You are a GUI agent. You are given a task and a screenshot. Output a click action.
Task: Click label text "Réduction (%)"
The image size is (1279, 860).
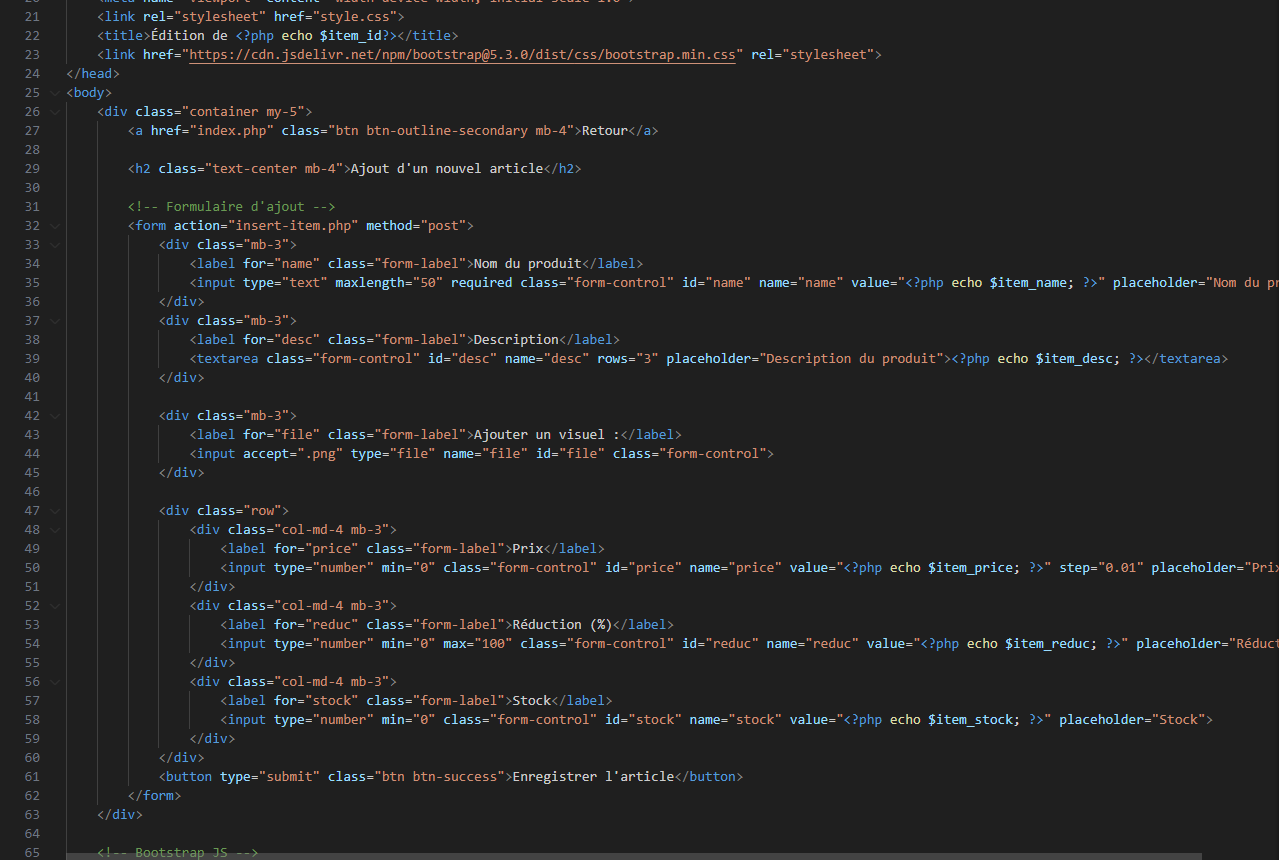562,625
